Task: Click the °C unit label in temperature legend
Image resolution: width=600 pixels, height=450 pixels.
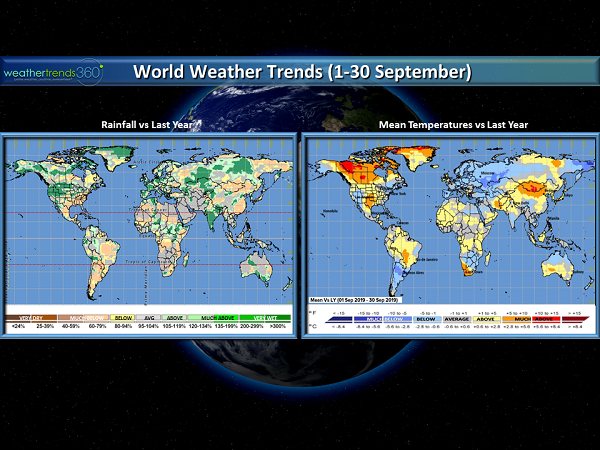Action: click(x=311, y=326)
